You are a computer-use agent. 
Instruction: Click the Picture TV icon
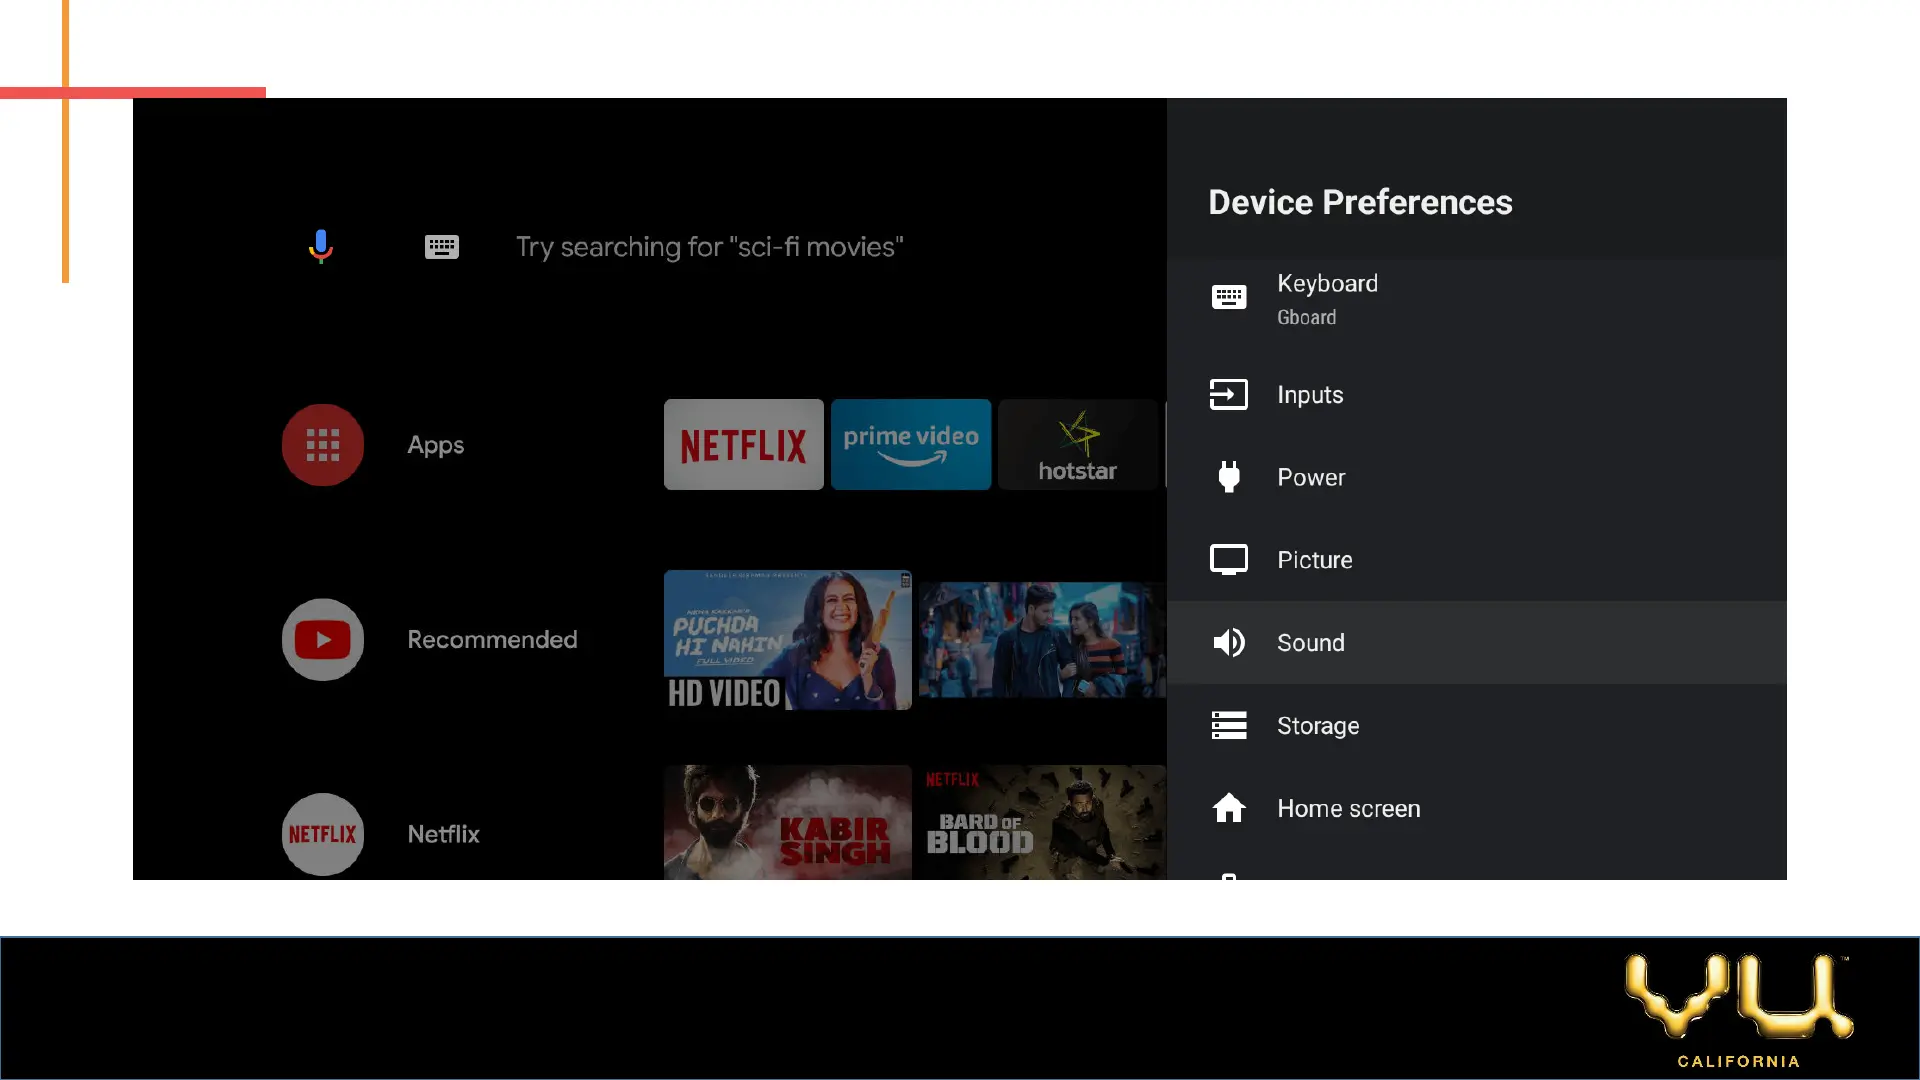point(1228,560)
